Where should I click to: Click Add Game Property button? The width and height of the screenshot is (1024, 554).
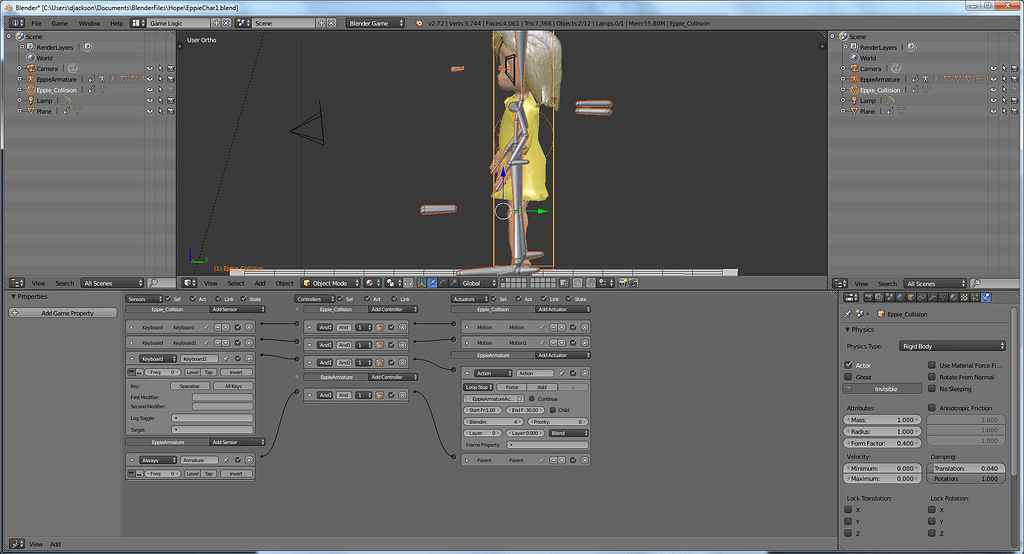(63, 313)
